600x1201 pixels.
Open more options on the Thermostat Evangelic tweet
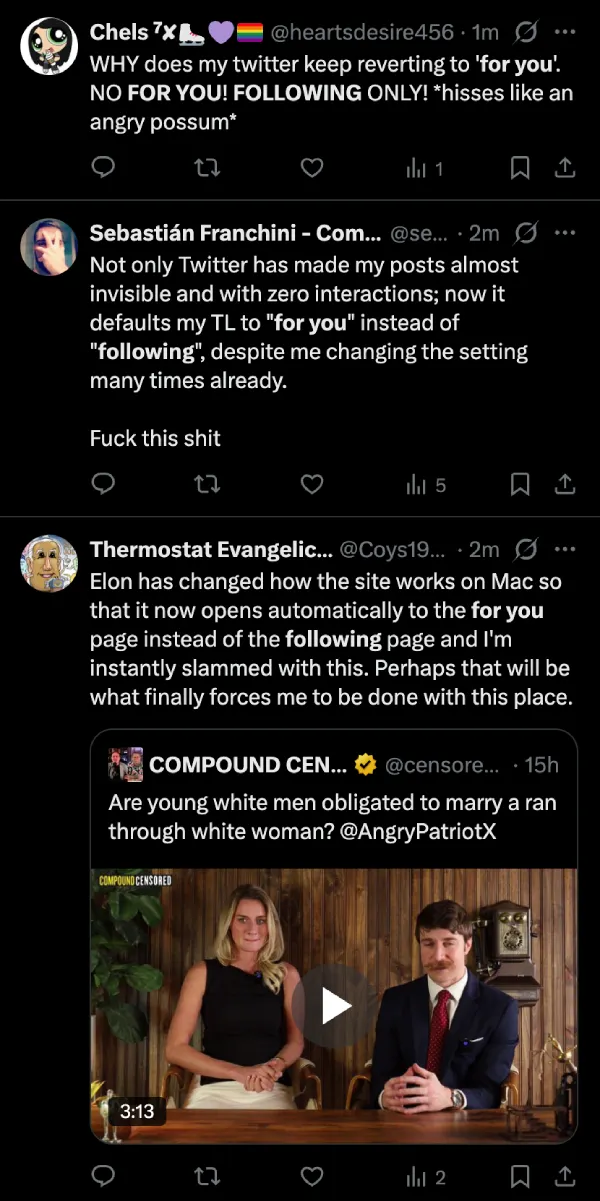pos(565,548)
